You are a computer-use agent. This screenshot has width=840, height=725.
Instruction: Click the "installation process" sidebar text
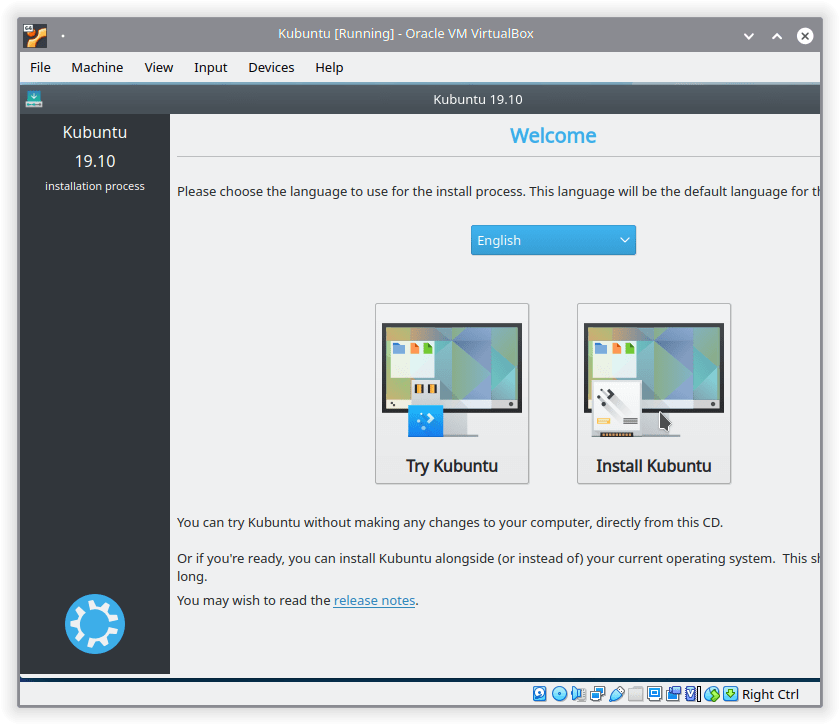[x=95, y=186]
